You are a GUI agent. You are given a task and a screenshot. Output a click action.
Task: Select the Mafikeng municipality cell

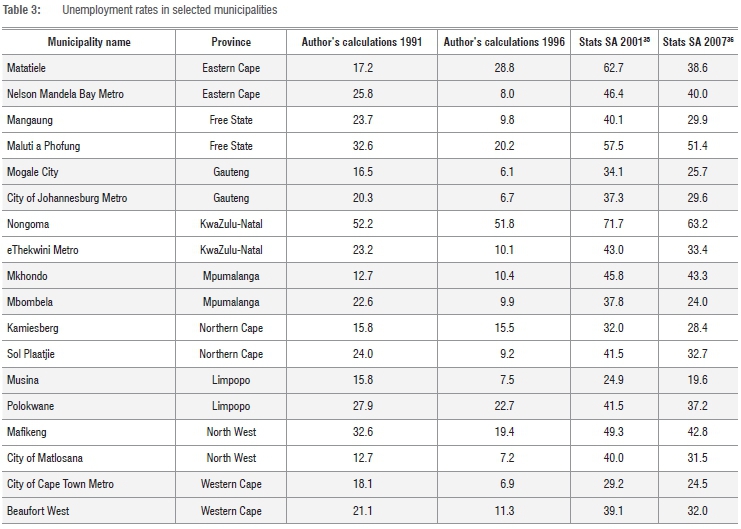28,432
